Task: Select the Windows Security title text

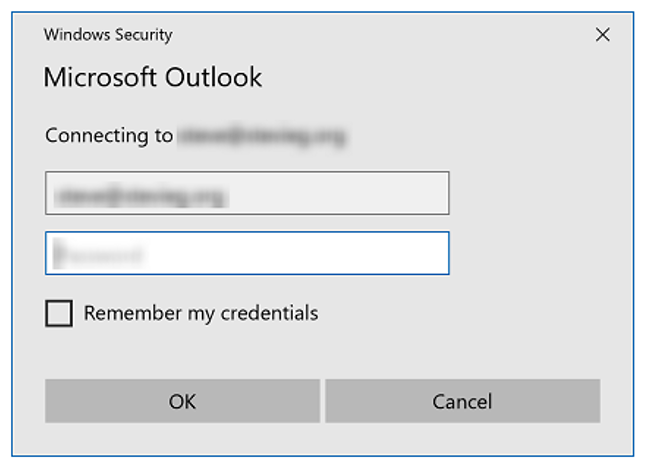Action: click(x=108, y=35)
